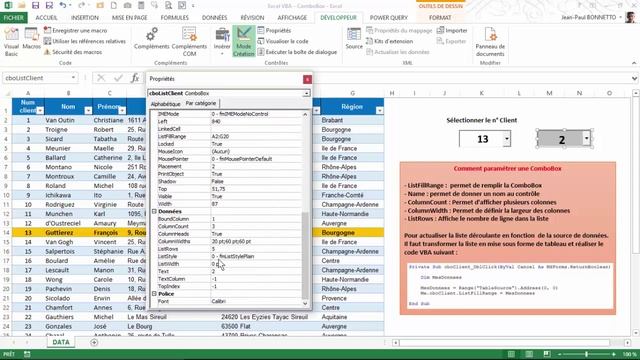Toggle Utiliser les références relatives
This screenshot has width=640, height=360.
point(84,41)
